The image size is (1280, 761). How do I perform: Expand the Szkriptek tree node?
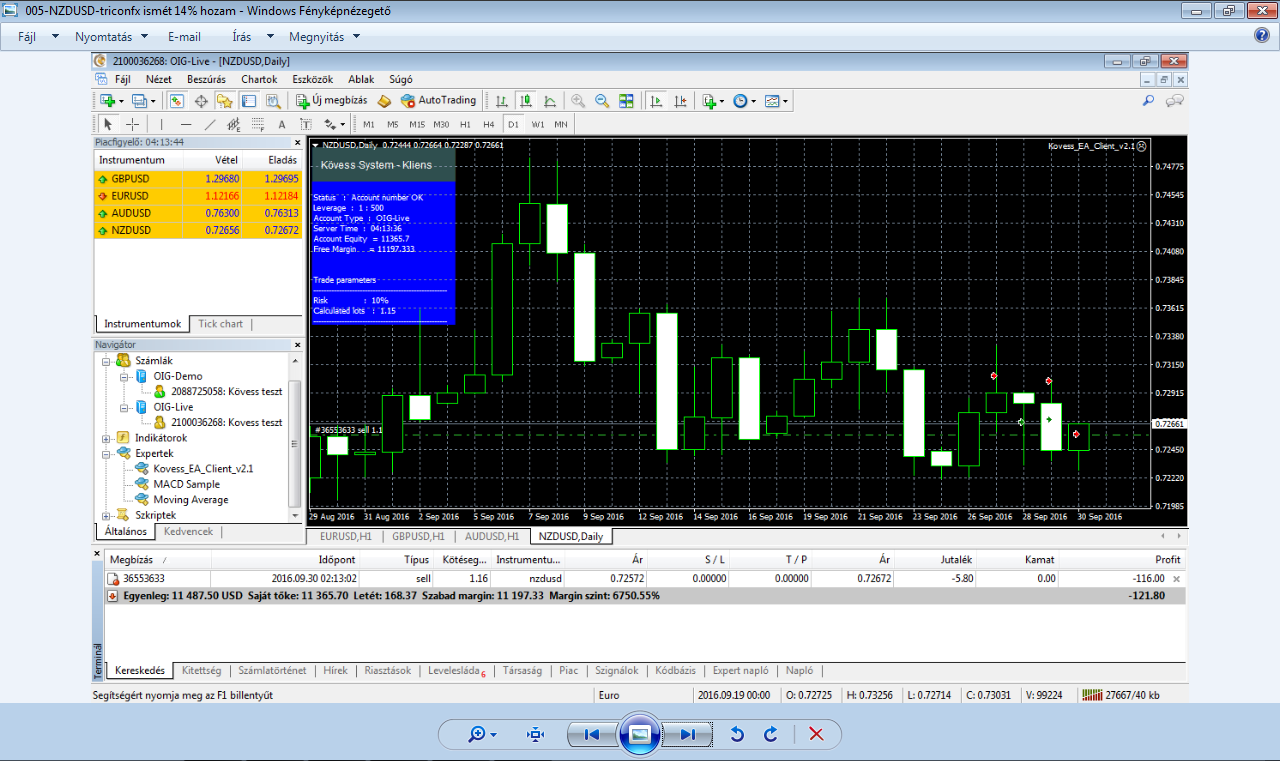click(107, 515)
